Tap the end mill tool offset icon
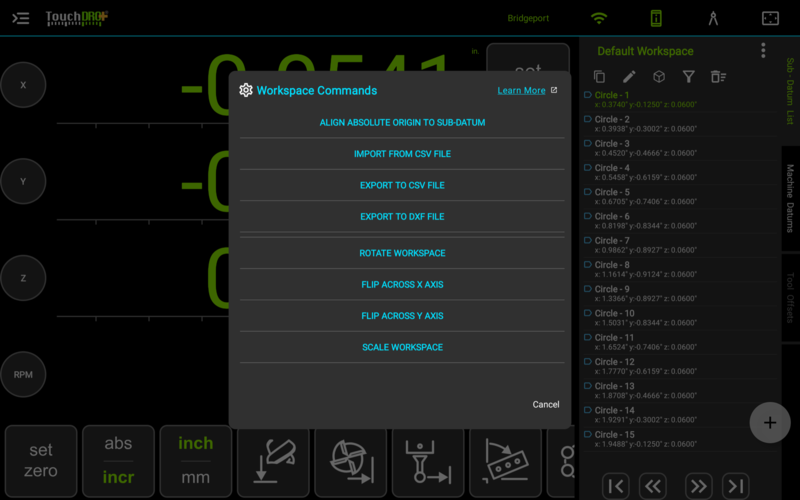 (351, 462)
